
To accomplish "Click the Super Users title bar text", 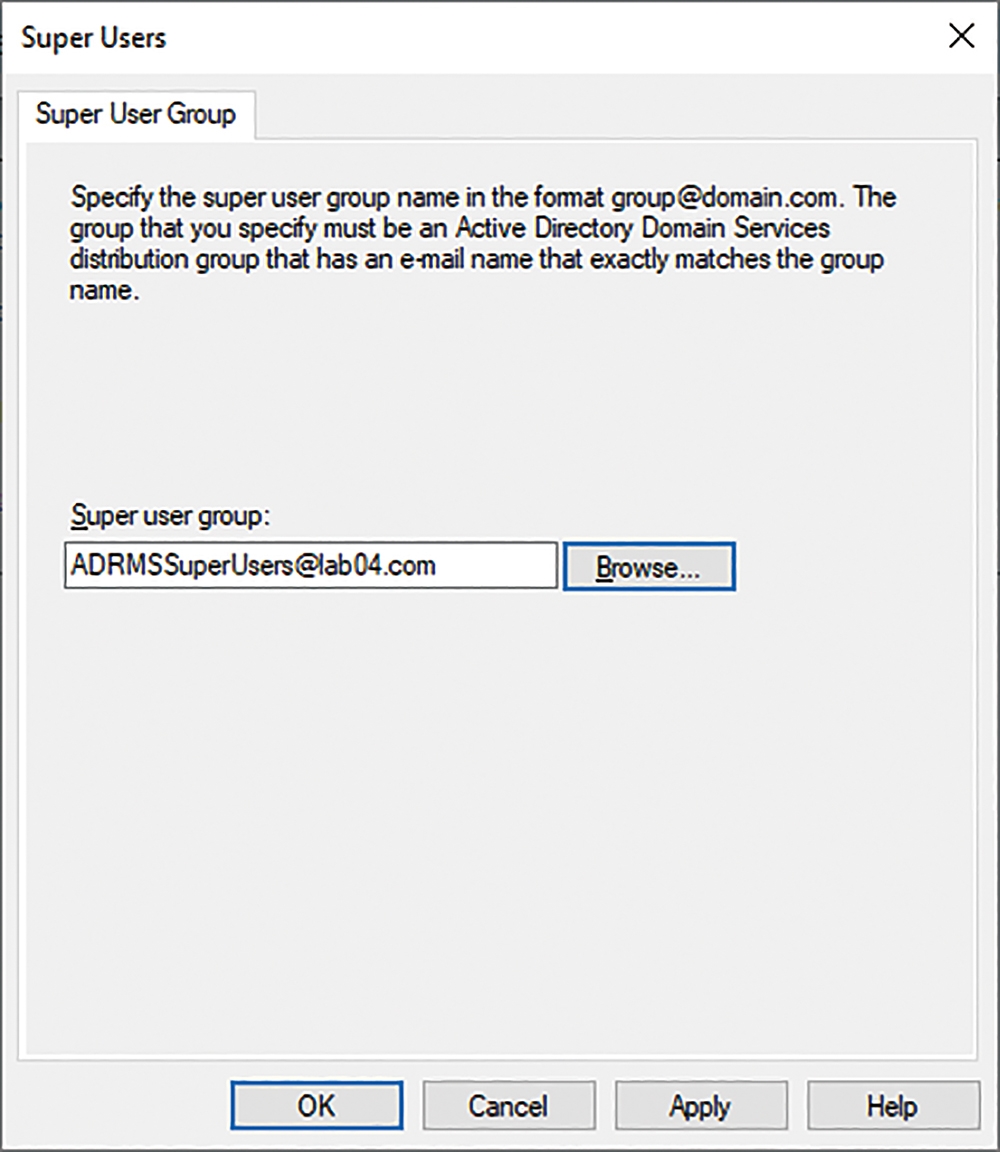I will pyautogui.click(x=94, y=37).
